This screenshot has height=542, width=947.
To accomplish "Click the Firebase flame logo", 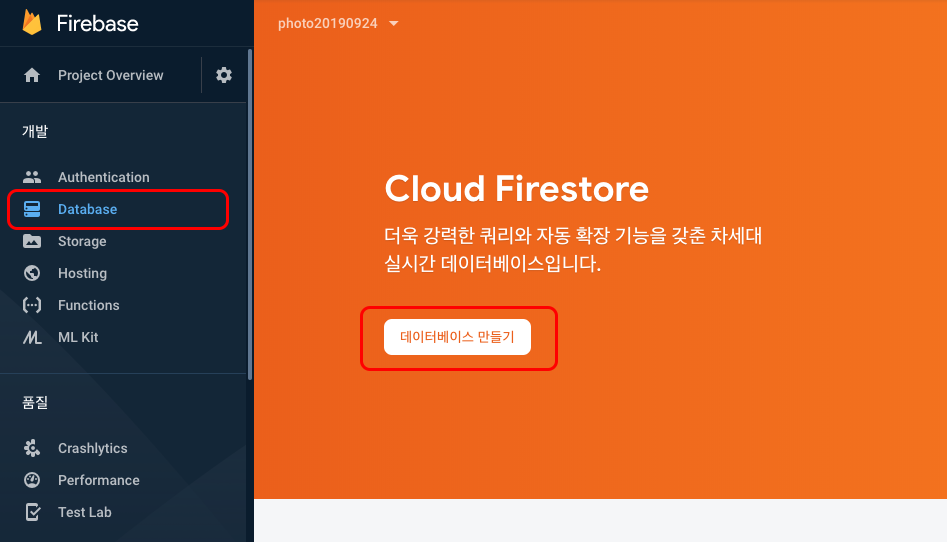I will tap(32, 23).
